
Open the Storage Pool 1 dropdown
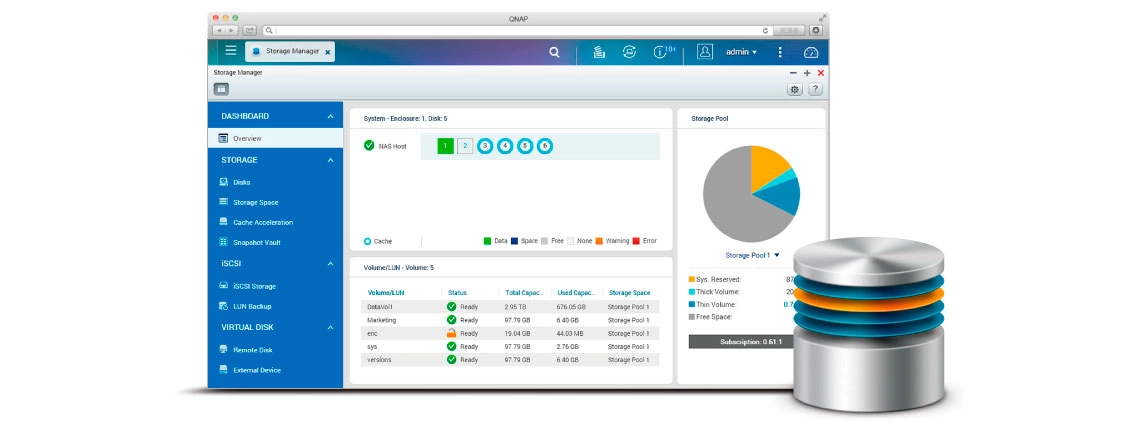point(752,255)
